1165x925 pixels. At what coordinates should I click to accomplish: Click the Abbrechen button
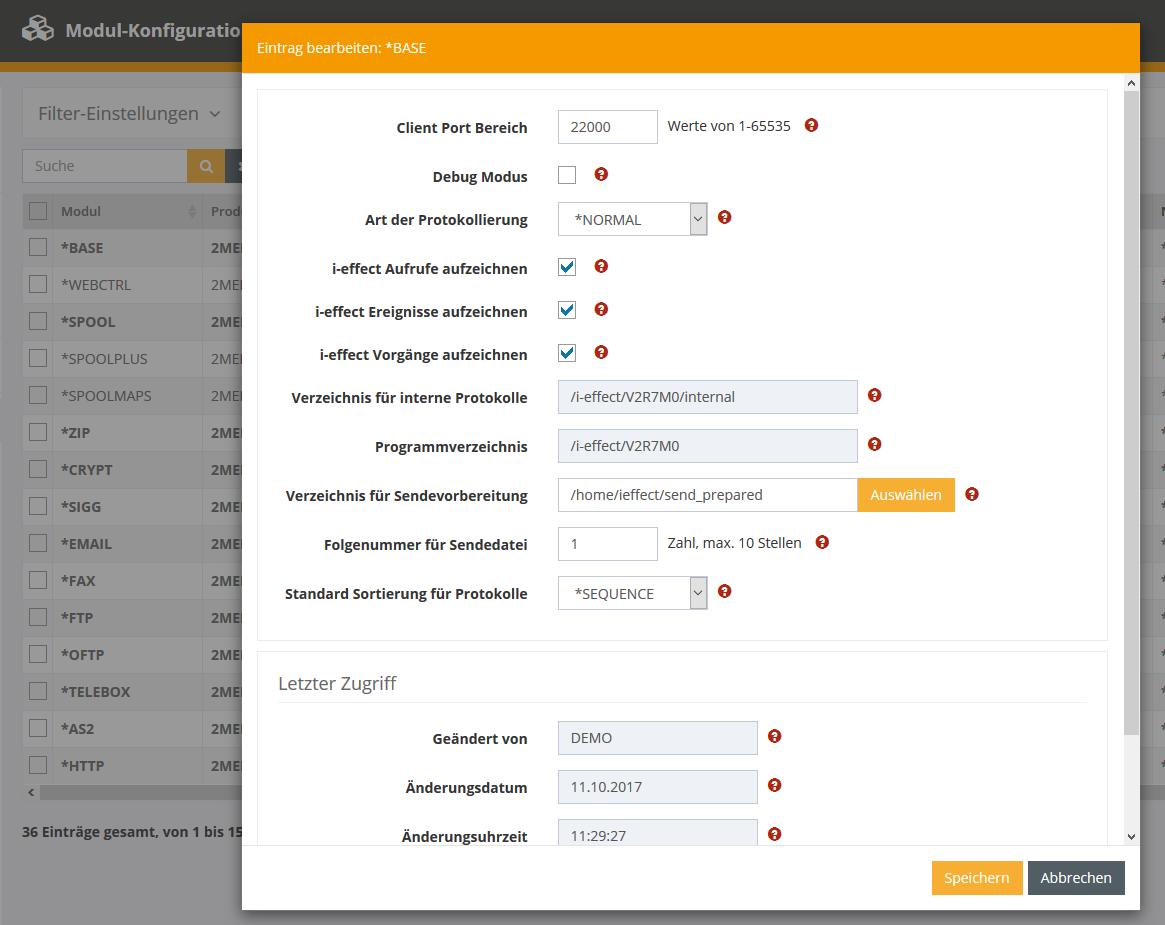point(1075,878)
